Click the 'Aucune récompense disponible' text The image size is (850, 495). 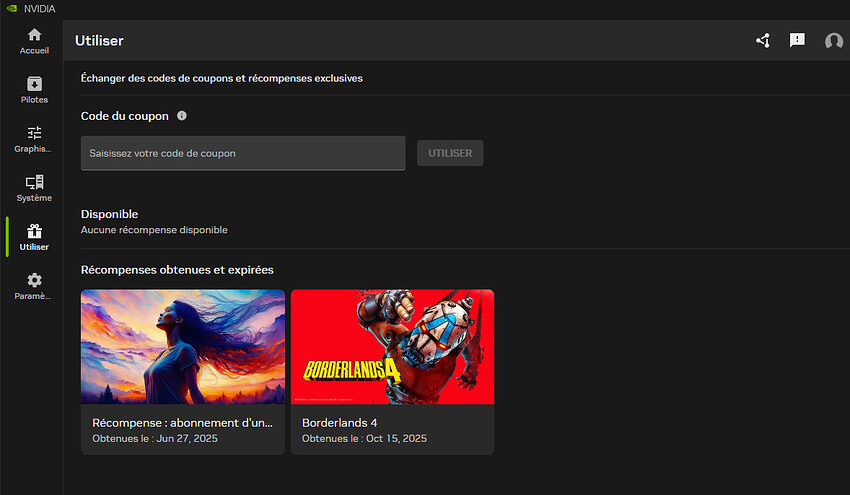[x=154, y=230]
